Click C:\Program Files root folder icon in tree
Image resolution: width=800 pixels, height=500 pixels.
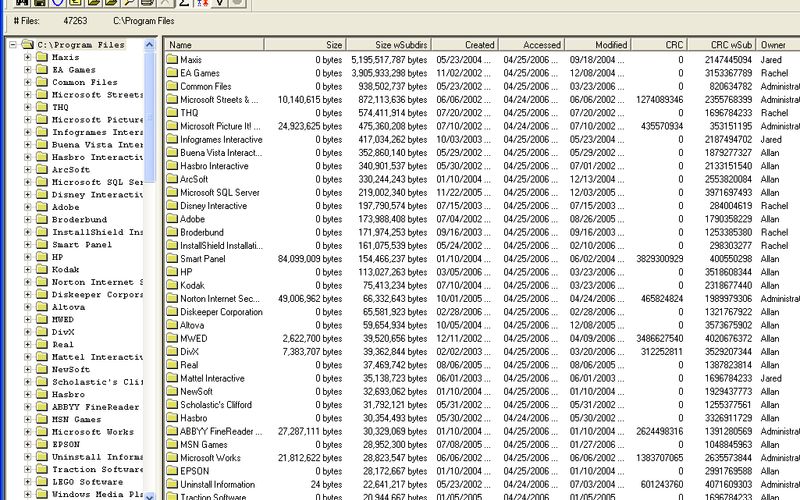tap(28, 45)
